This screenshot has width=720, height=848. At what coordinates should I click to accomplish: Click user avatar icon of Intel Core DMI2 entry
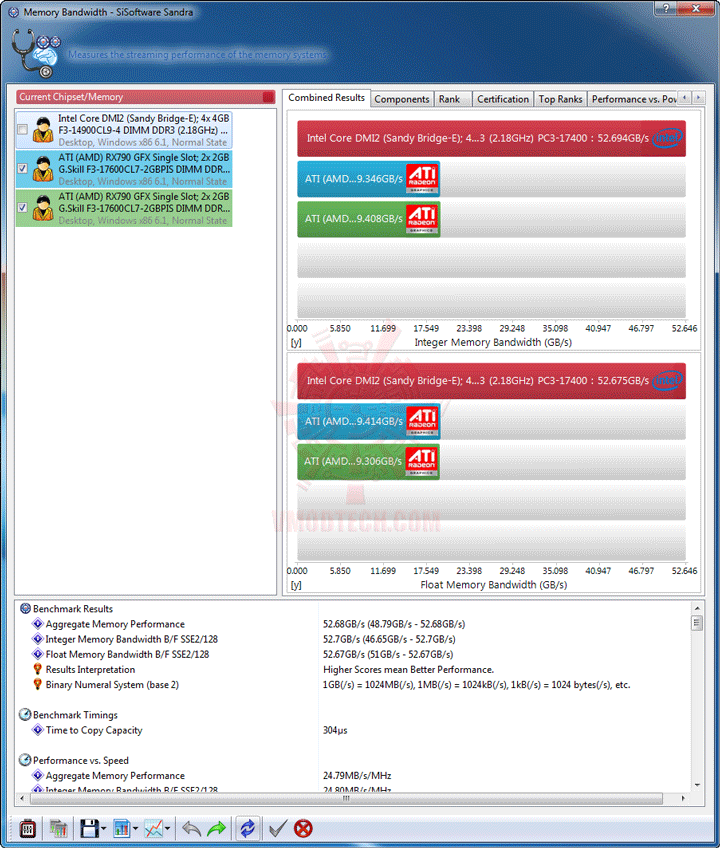[43, 130]
